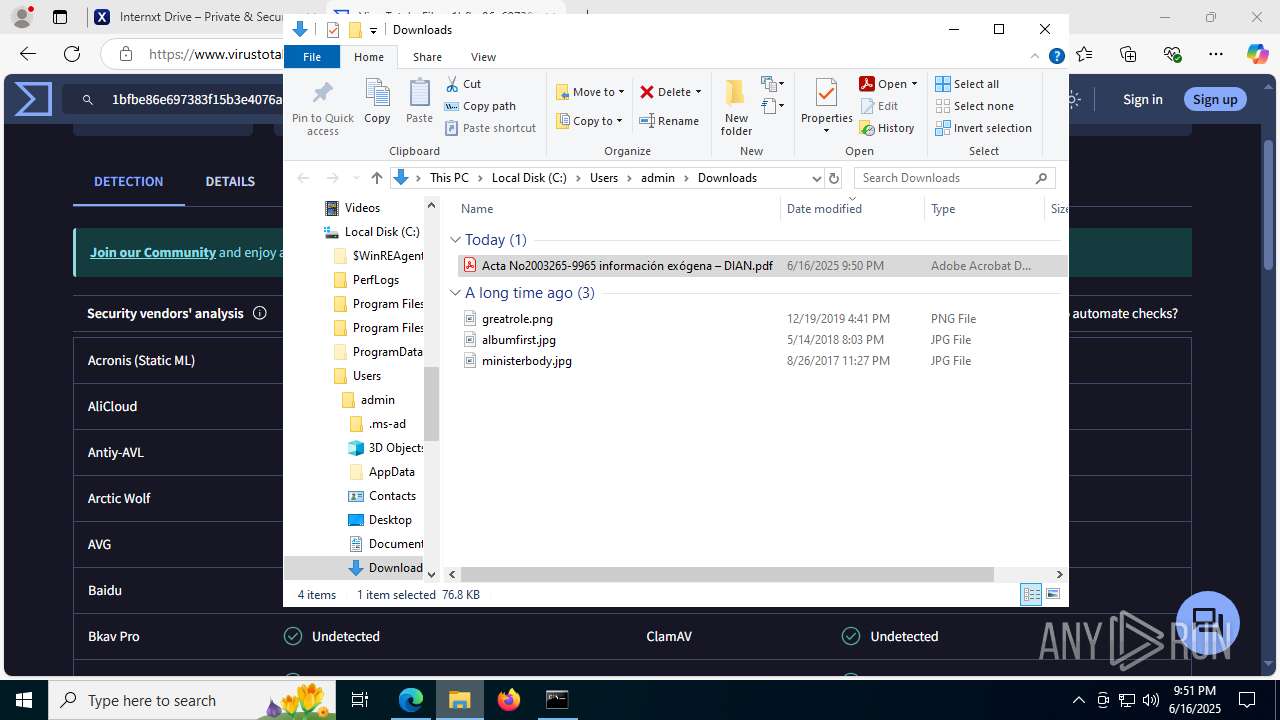Select Videos in navigation tree
1280x720 pixels.
(362, 208)
